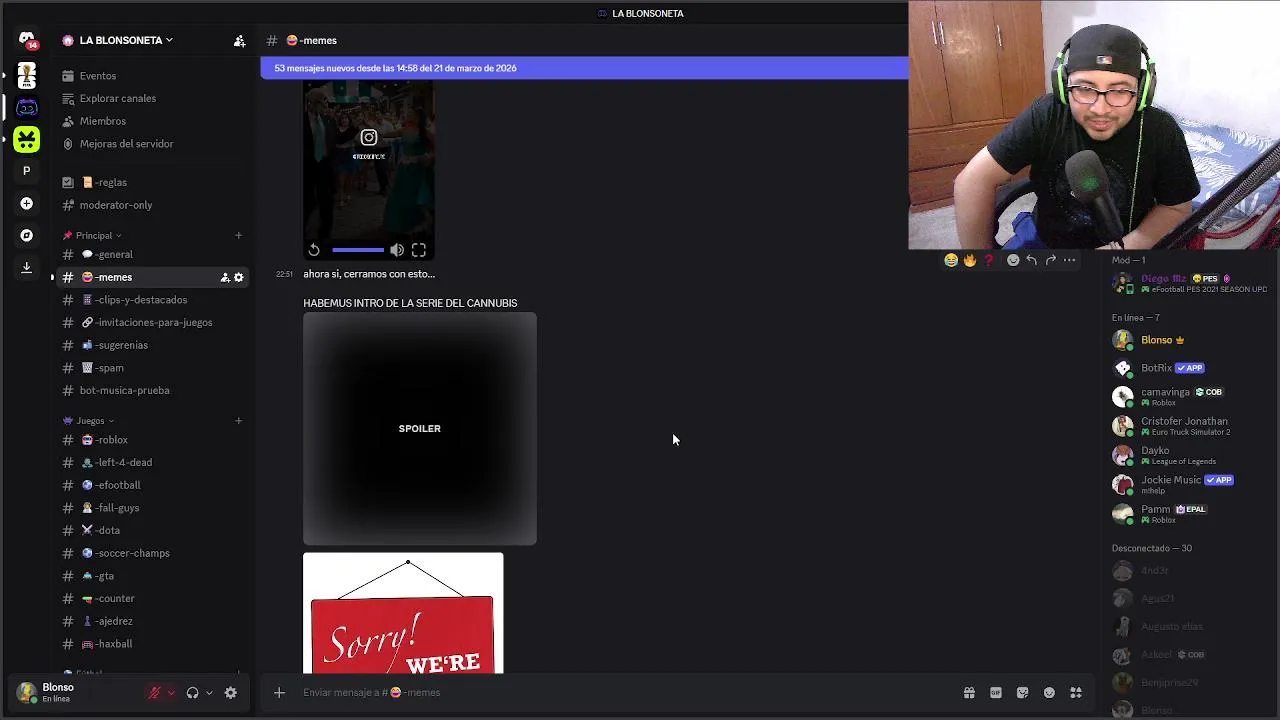This screenshot has width=1280, height=720.
Task: Open settings gear on the memes channel
Action: (x=238, y=277)
